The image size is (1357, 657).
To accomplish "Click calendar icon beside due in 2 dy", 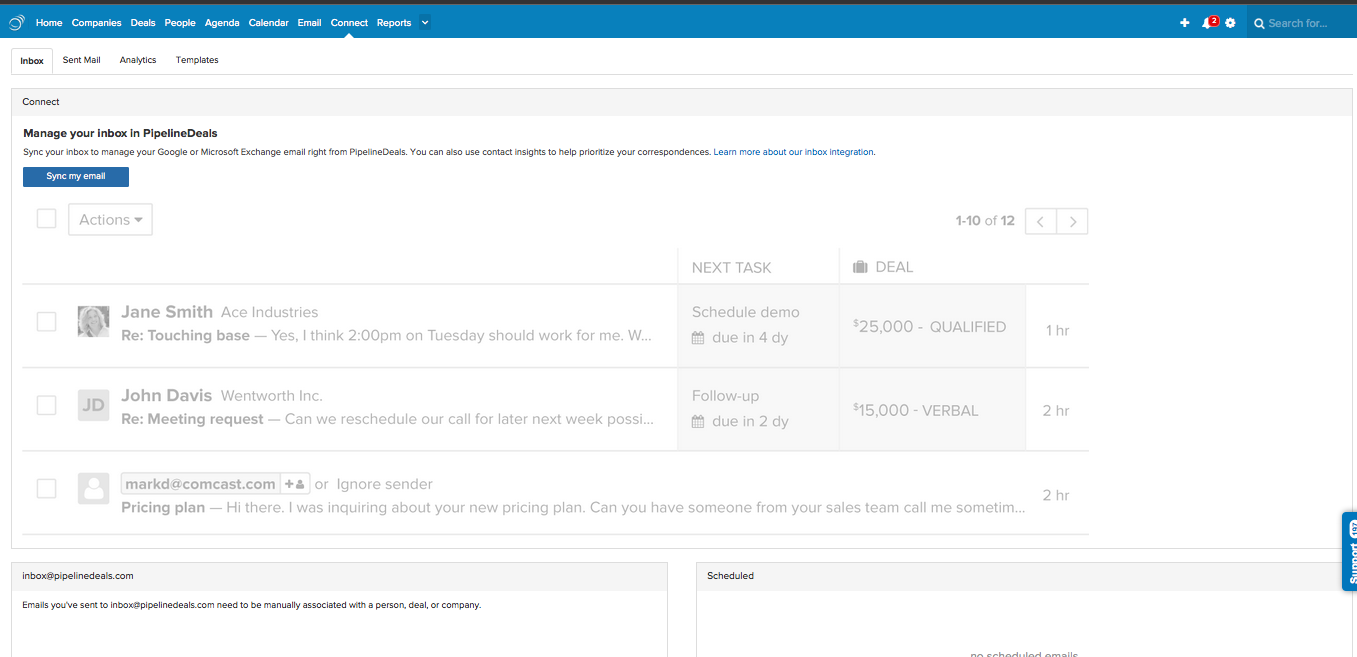I will tap(698, 422).
